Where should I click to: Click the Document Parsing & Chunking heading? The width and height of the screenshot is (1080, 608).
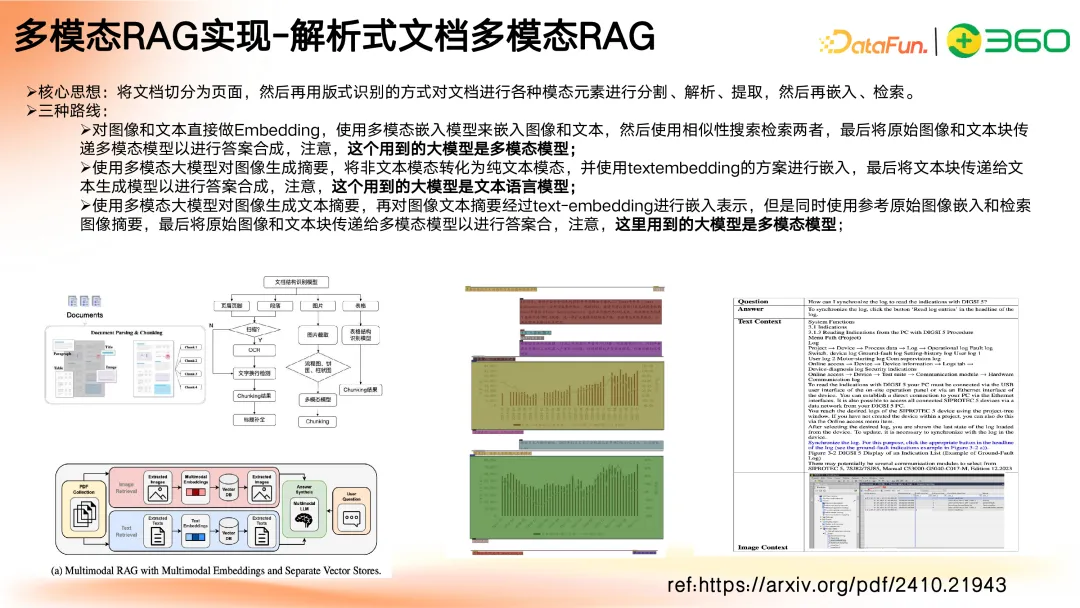[127, 333]
